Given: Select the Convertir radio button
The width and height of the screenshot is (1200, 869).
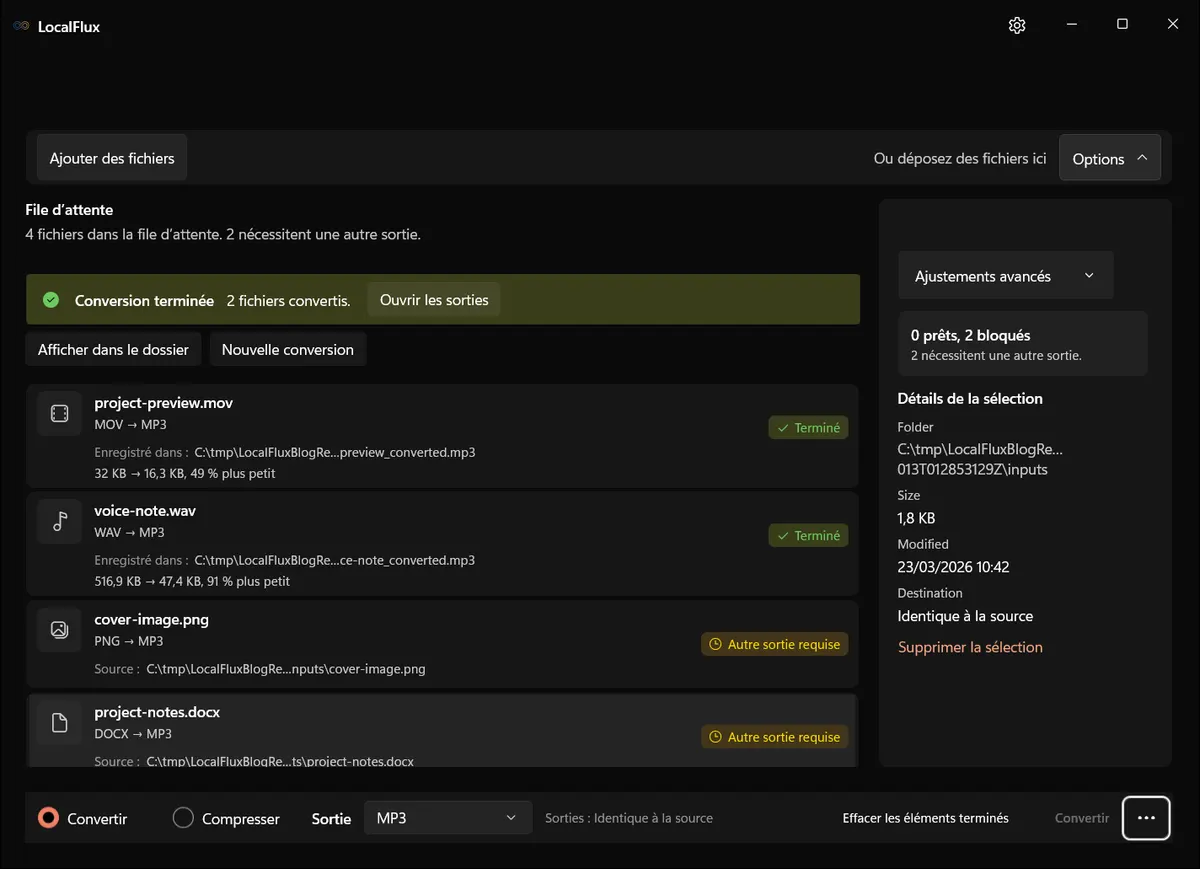Looking at the screenshot, I should point(48,818).
